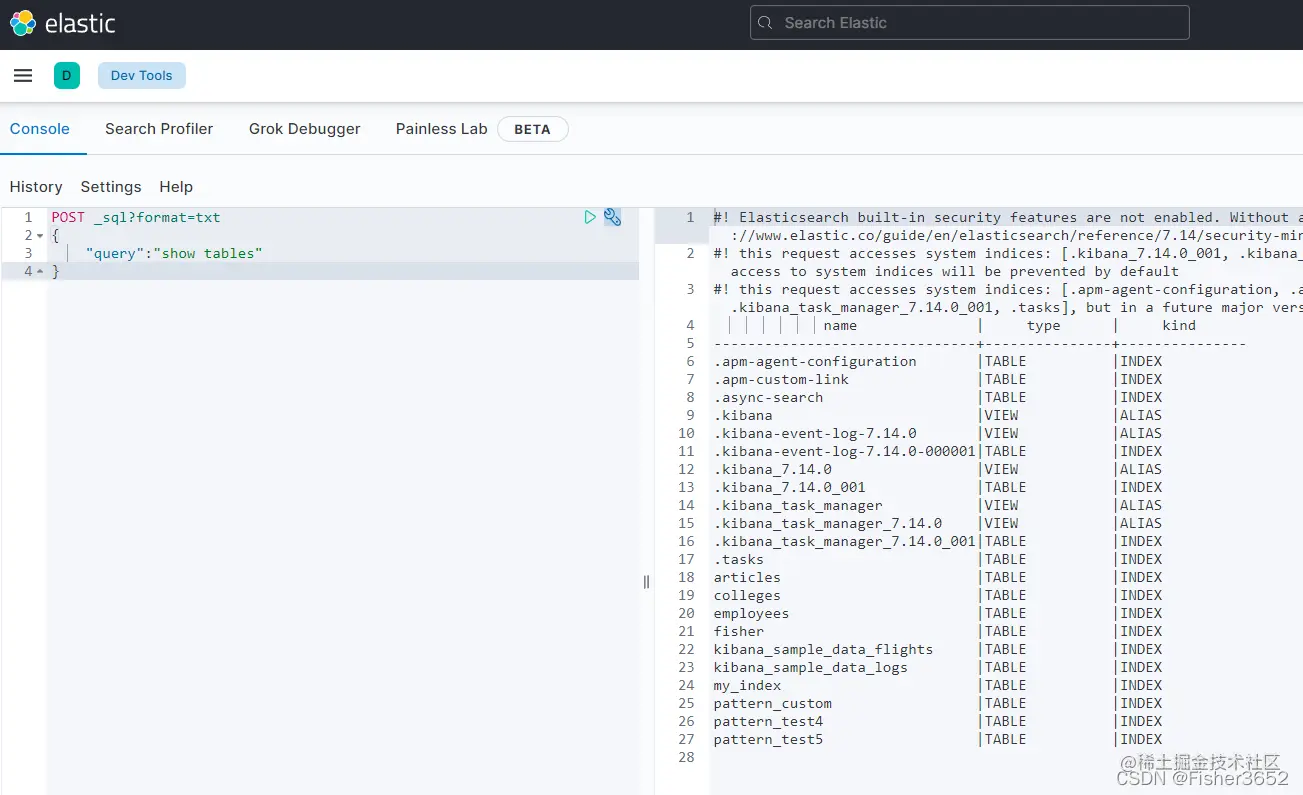Click the "query":"show tables" line

point(174,253)
